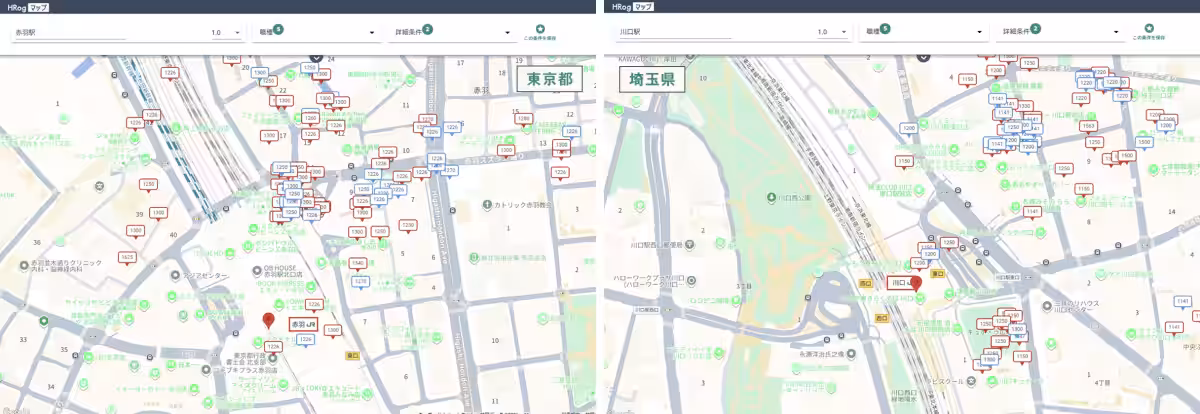Image resolution: width=1200 pixels, height=414 pixels.
Task: Open the 職種 dropdown in the Akabane panel
Action: point(315,32)
